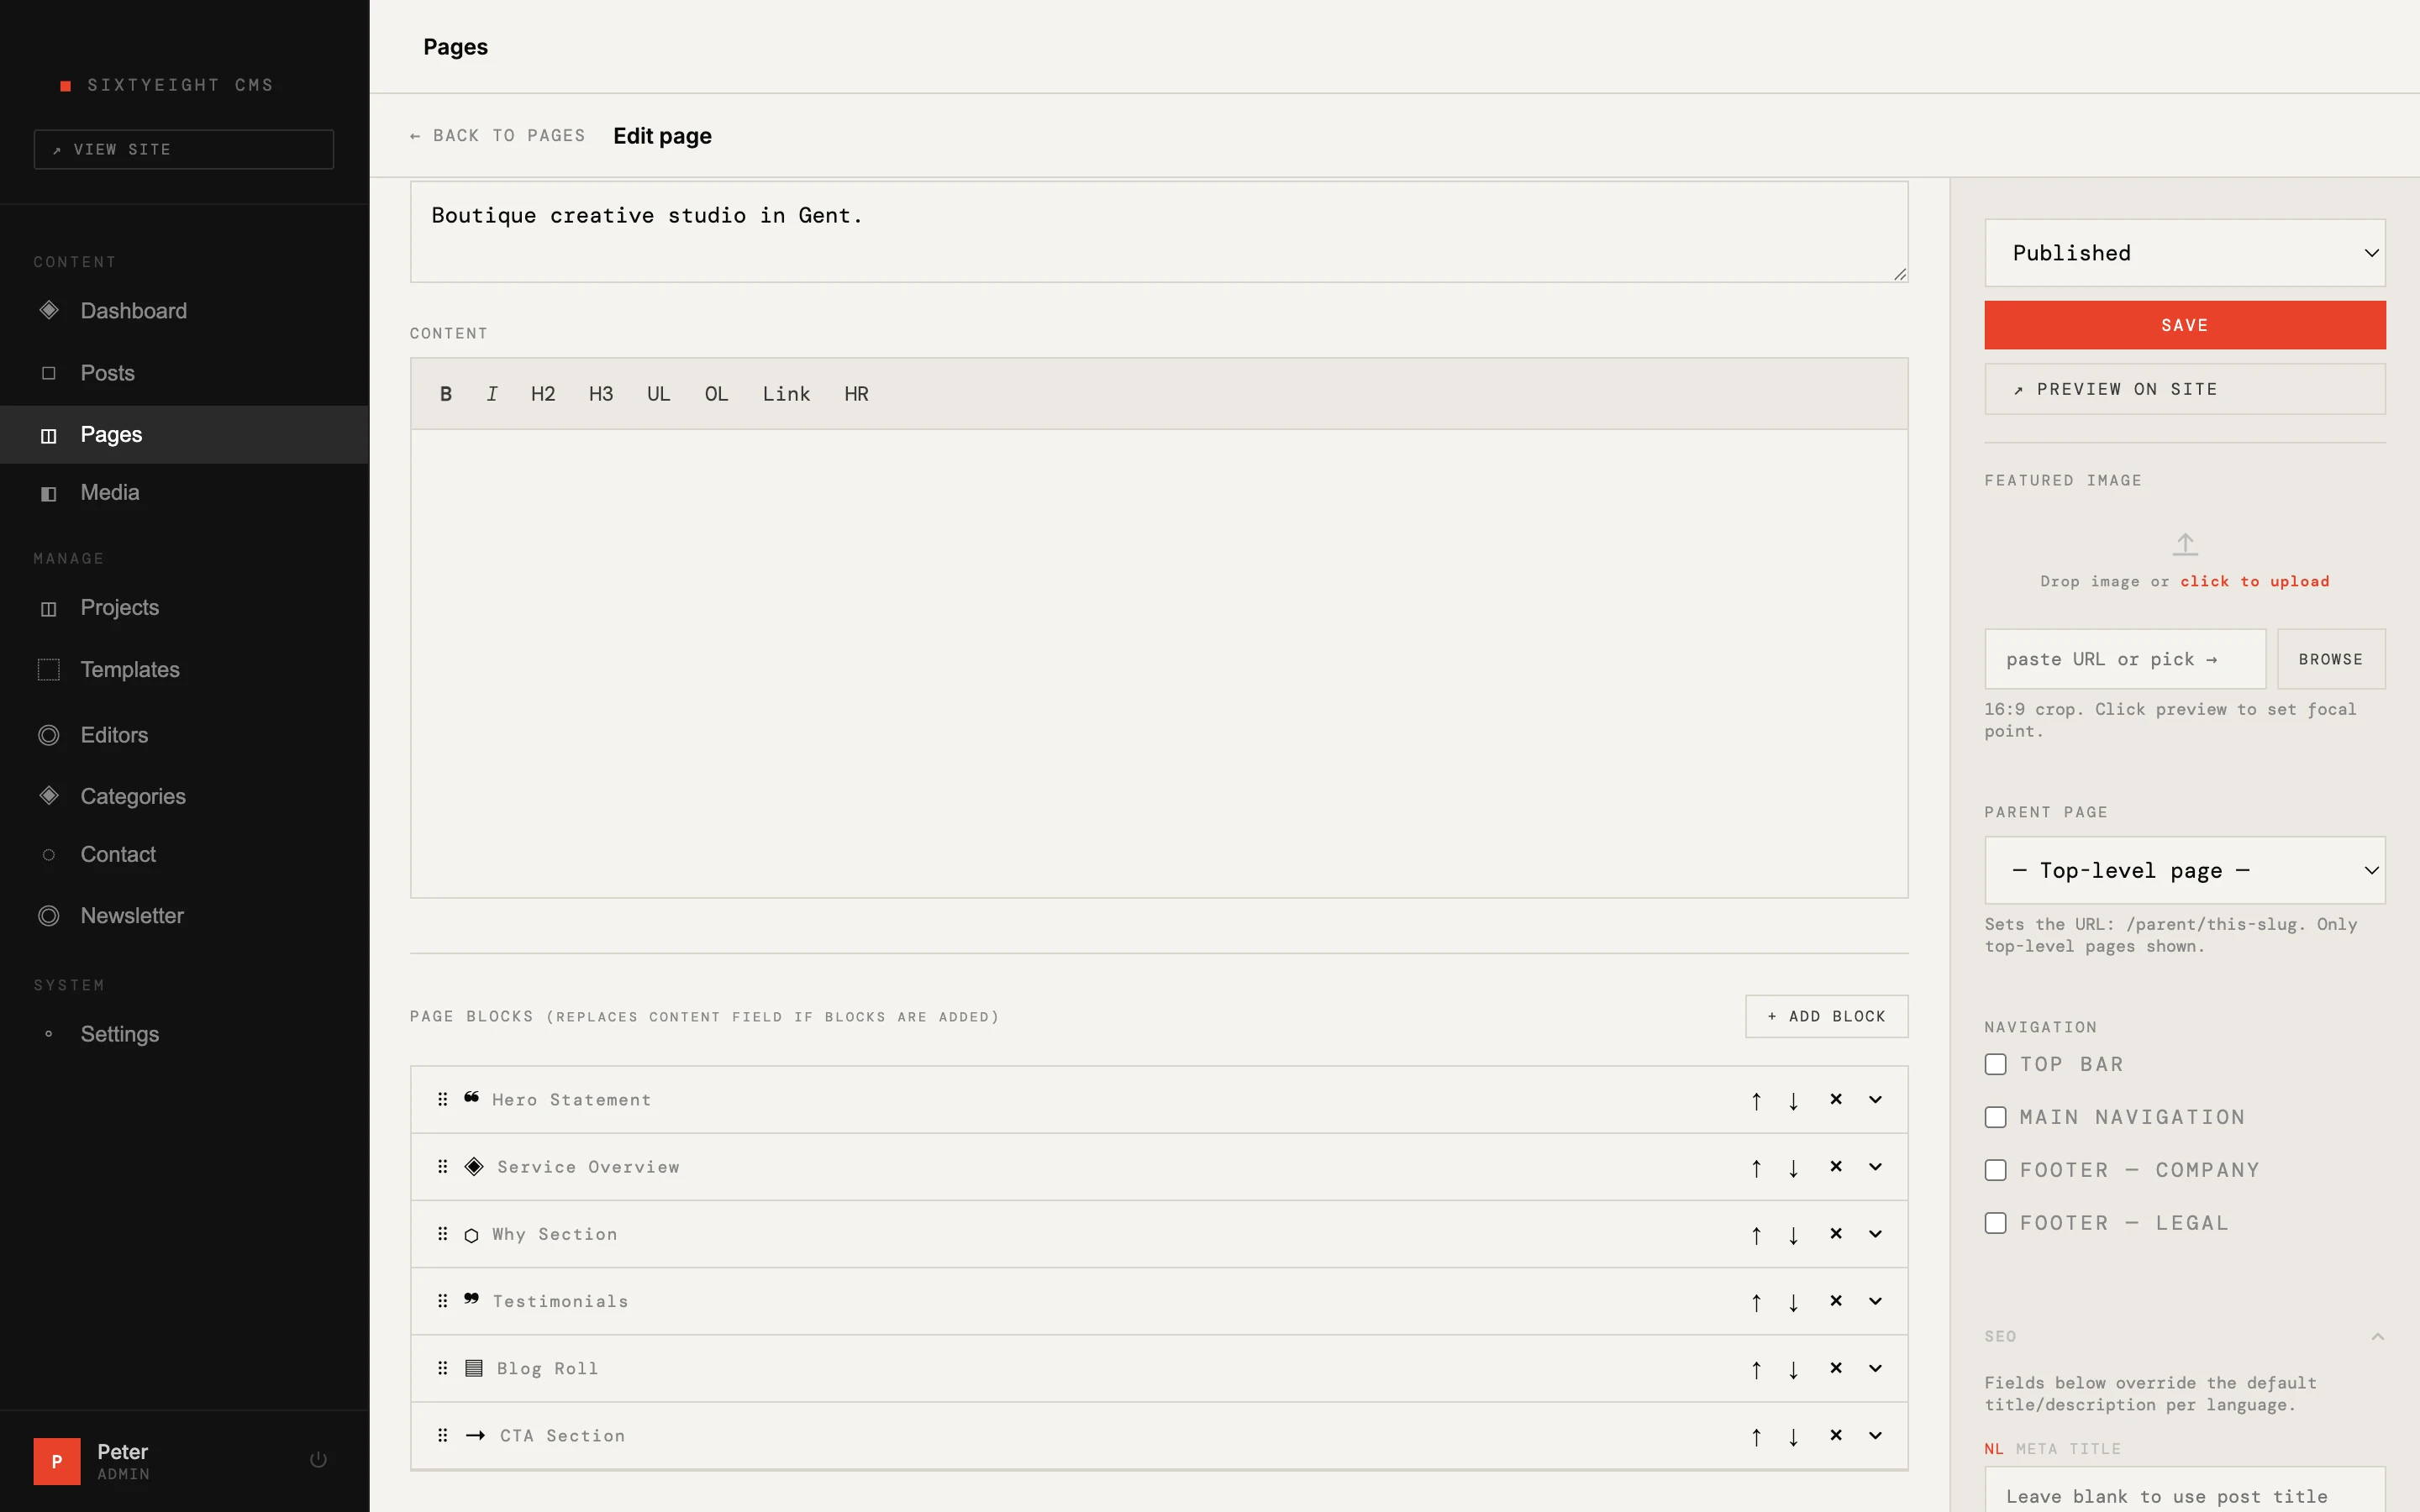Open the Media section

pyautogui.click(x=184, y=492)
